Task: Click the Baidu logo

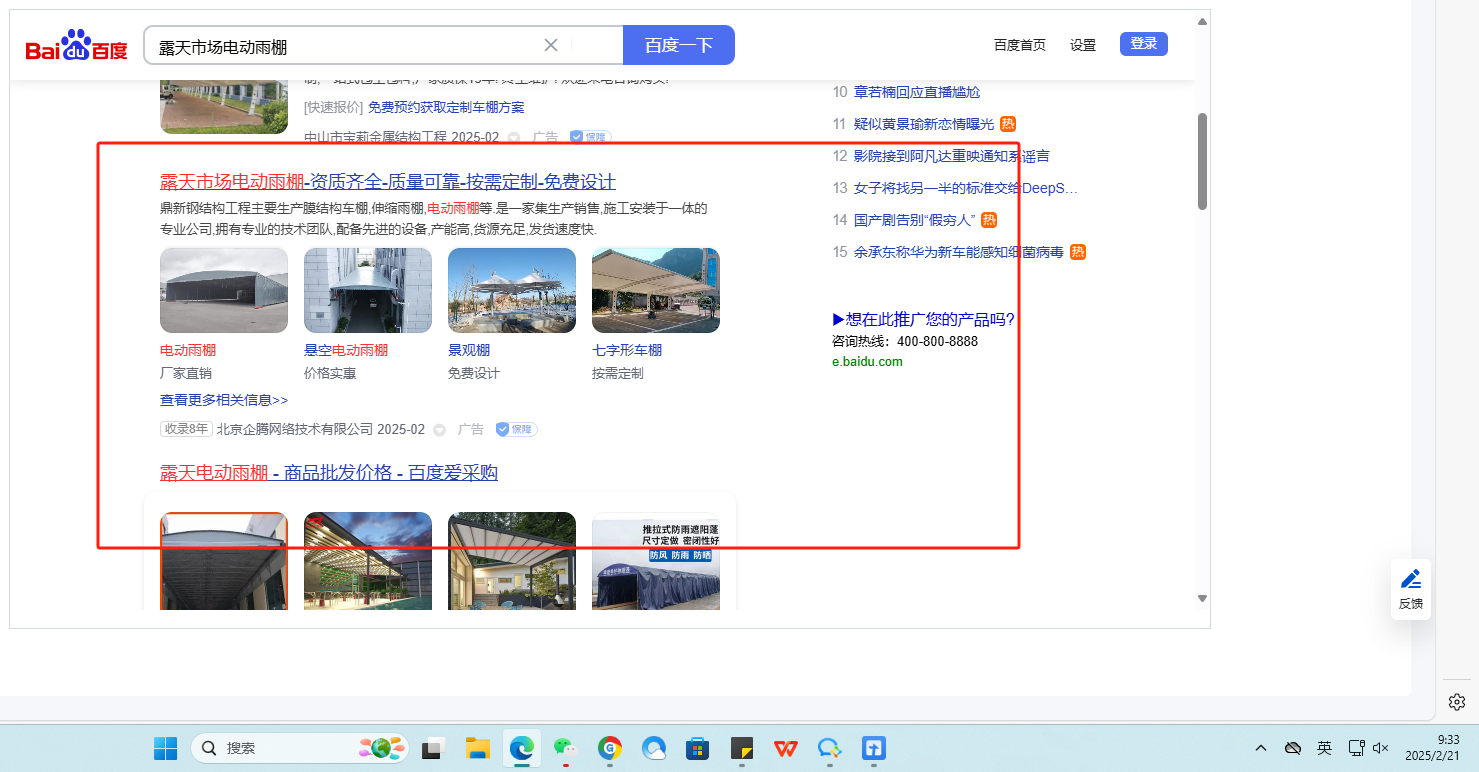Action: [77, 46]
